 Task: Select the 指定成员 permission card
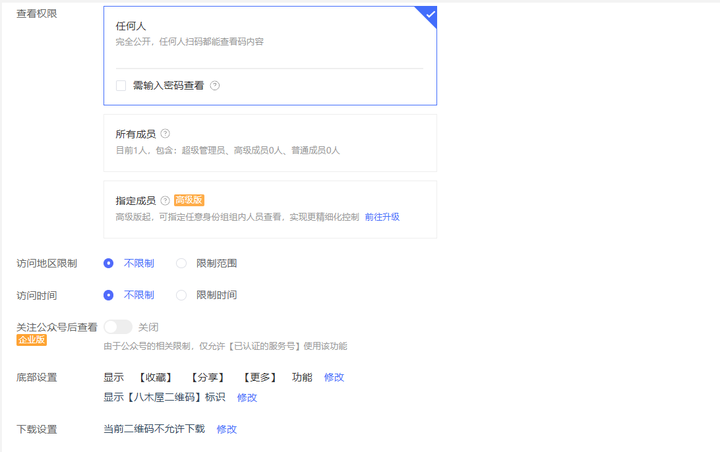coord(270,209)
